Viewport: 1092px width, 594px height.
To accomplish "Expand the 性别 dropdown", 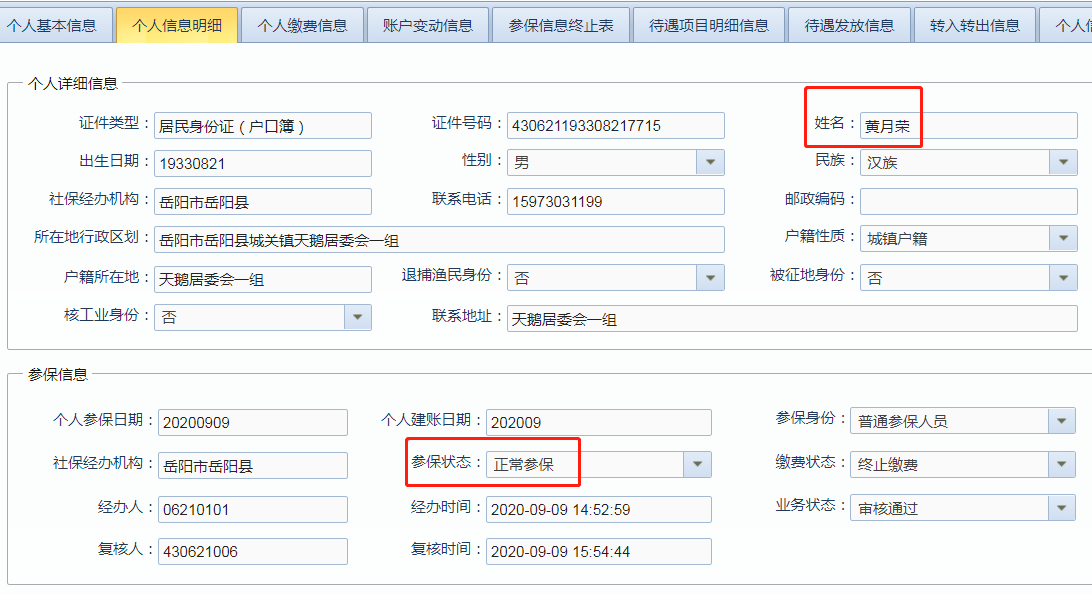I will (710, 163).
